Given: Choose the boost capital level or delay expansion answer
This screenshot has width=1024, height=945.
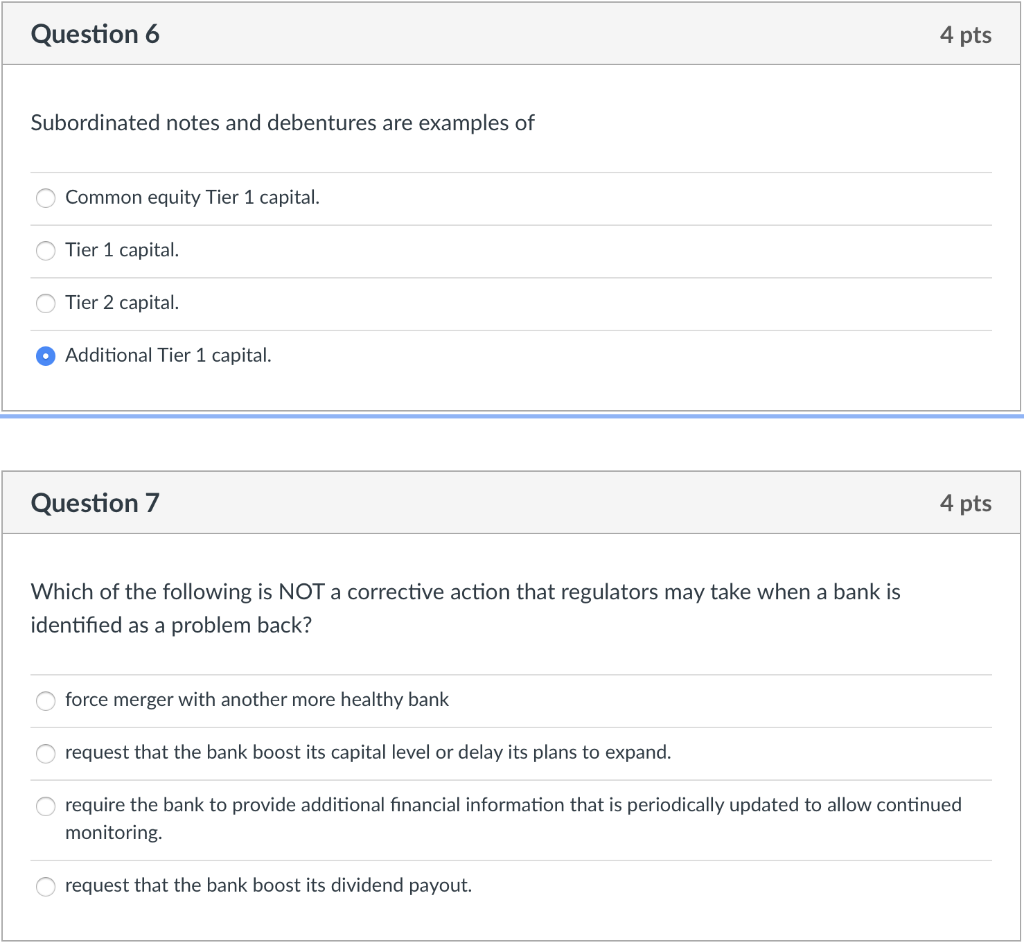Looking at the screenshot, I should [x=45, y=753].
